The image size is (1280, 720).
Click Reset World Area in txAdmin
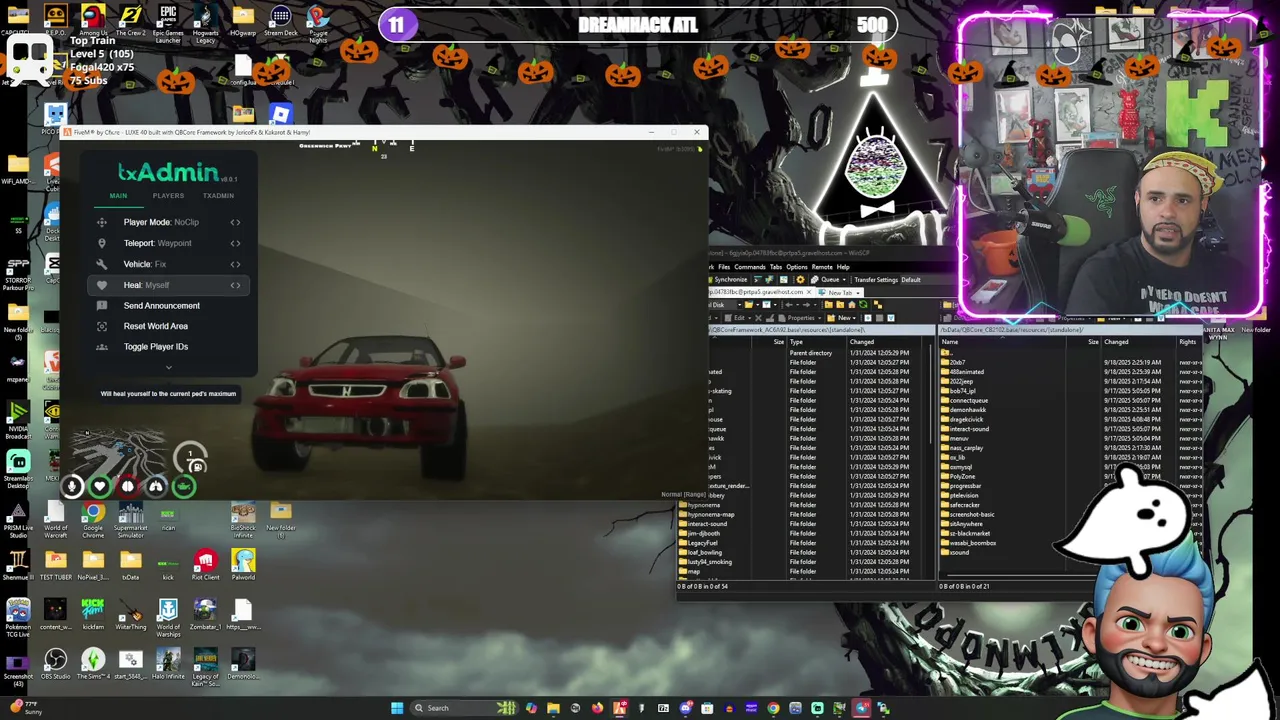tap(155, 326)
